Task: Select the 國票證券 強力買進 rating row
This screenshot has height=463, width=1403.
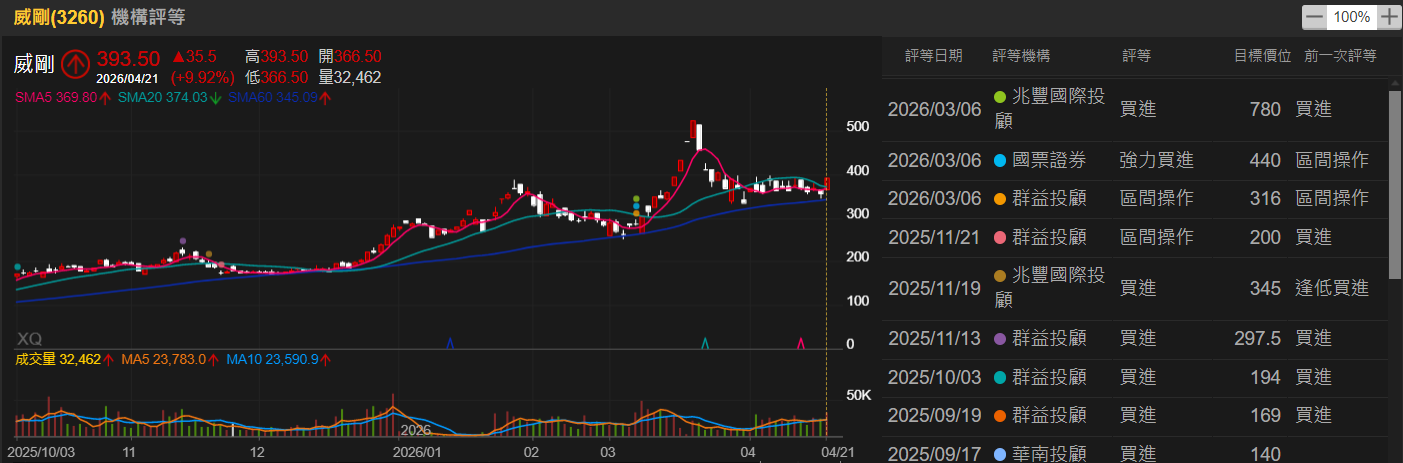Action: click(x=1130, y=160)
